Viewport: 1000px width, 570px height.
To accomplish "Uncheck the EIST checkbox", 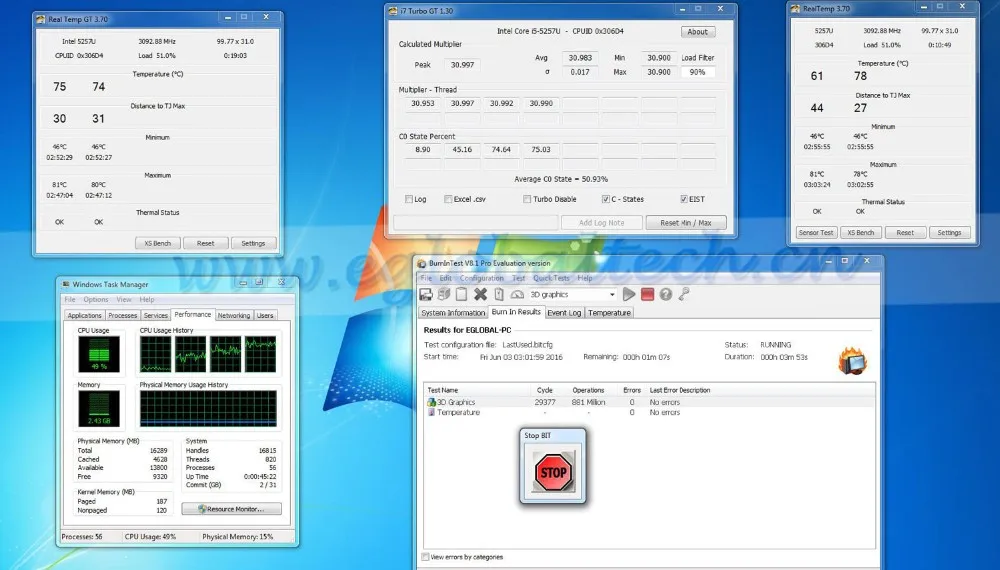I will tap(684, 199).
